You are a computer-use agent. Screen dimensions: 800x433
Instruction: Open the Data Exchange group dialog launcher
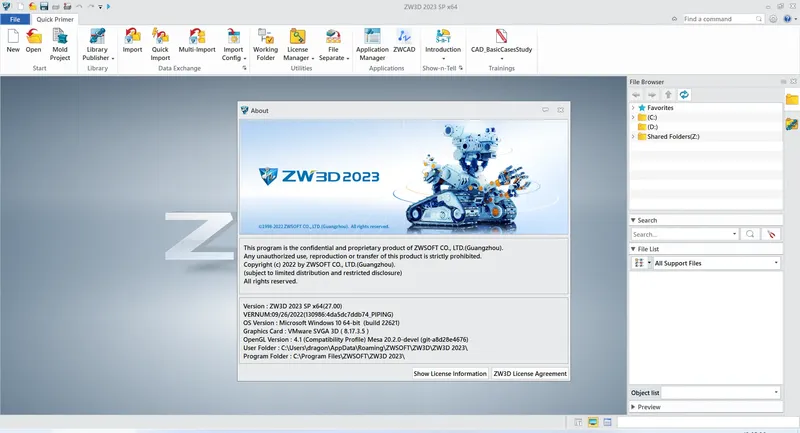[244, 68]
